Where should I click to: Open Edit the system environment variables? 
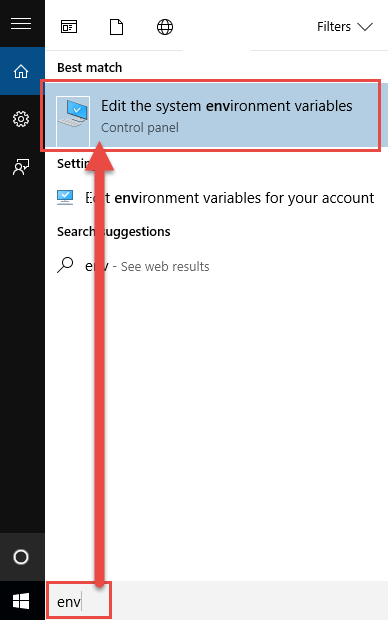point(211,115)
